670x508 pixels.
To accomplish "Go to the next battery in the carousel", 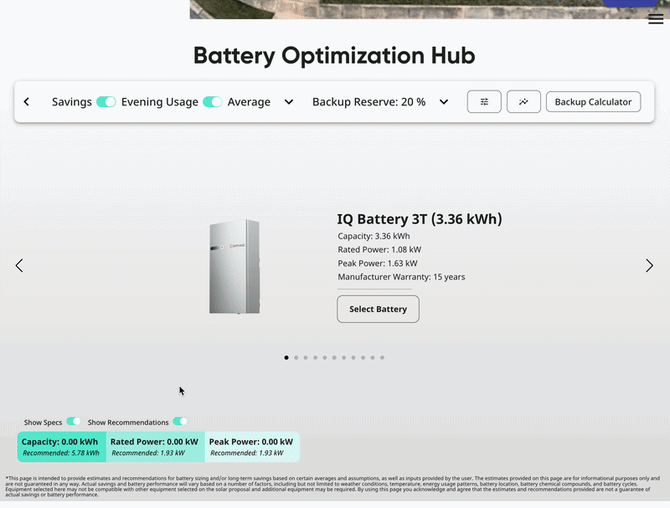I will [649, 265].
